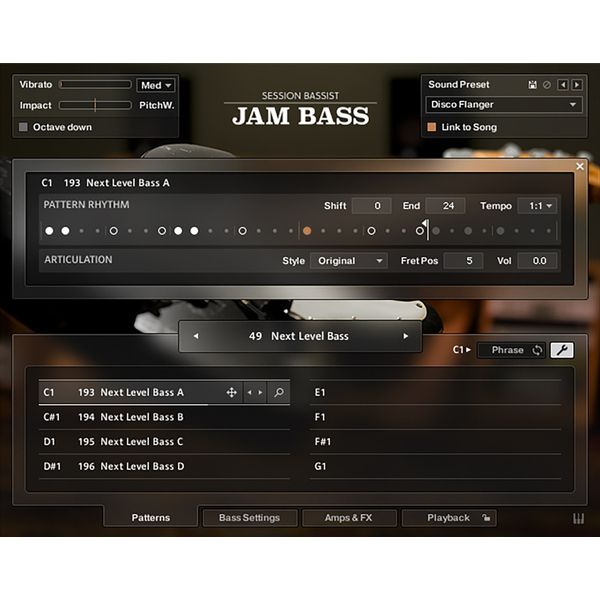Choose next pattern arrow on C1 row
The image size is (600, 600).
click(260, 392)
